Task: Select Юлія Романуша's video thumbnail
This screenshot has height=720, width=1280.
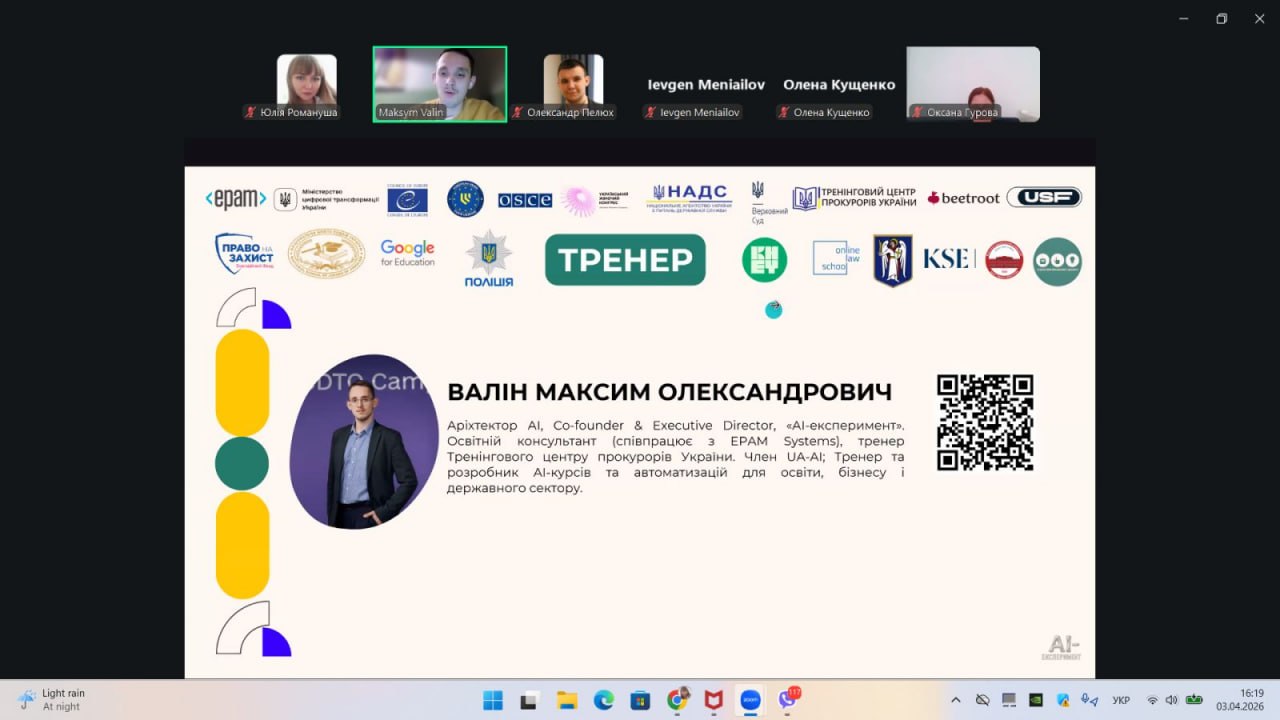Action: (306, 85)
